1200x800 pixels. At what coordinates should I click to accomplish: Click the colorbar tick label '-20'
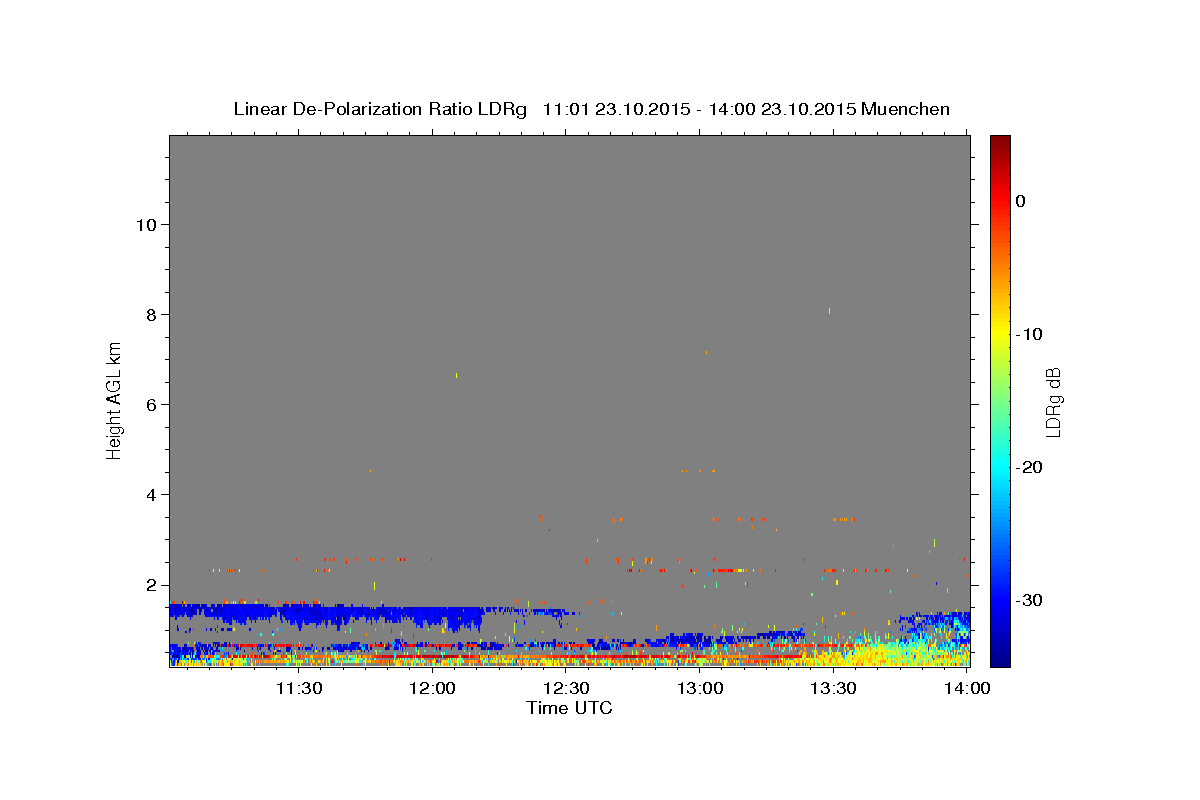click(1029, 467)
